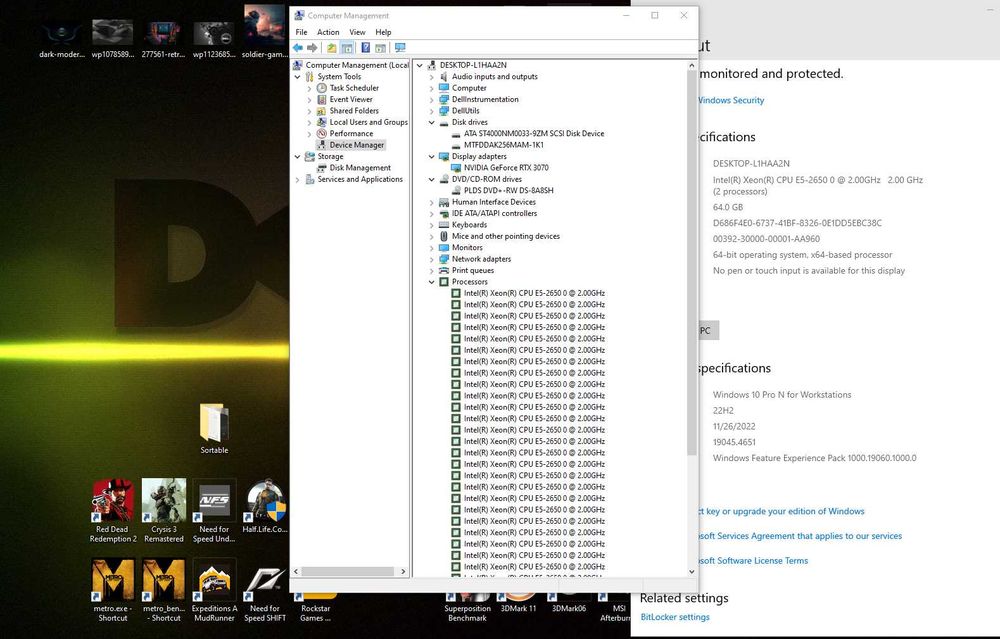
Task: Expand Services and Applications node
Action: point(298,180)
